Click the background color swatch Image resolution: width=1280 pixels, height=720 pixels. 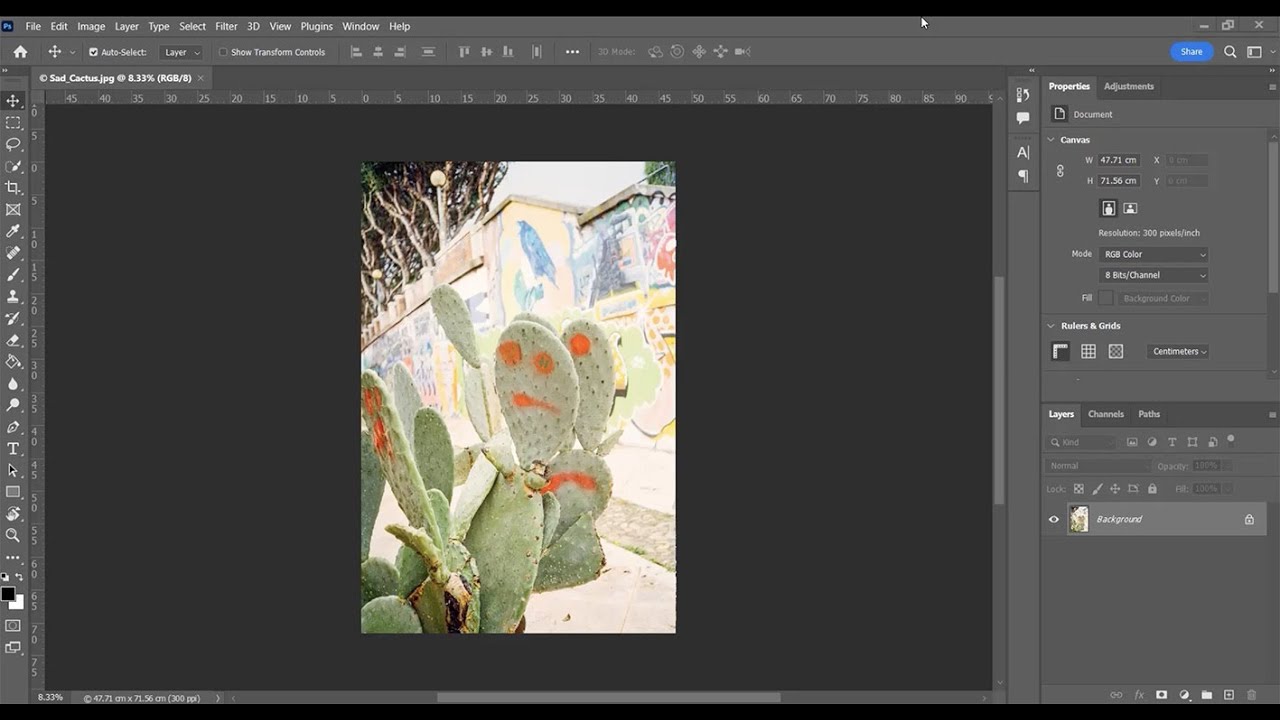coord(19,603)
